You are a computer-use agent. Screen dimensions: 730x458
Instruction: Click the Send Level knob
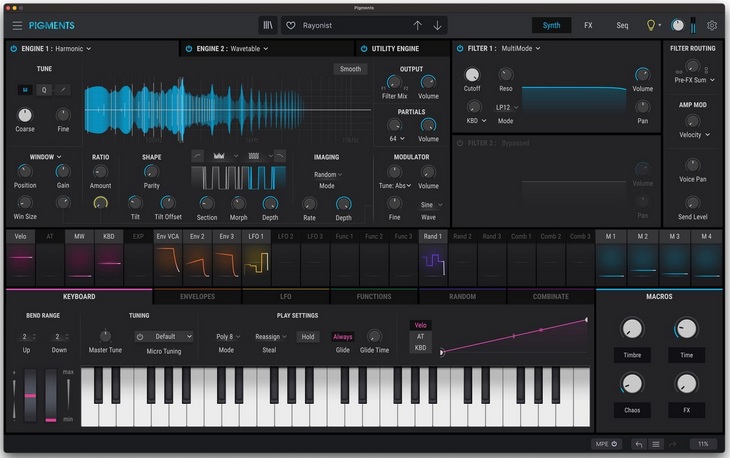(x=692, y=202)
